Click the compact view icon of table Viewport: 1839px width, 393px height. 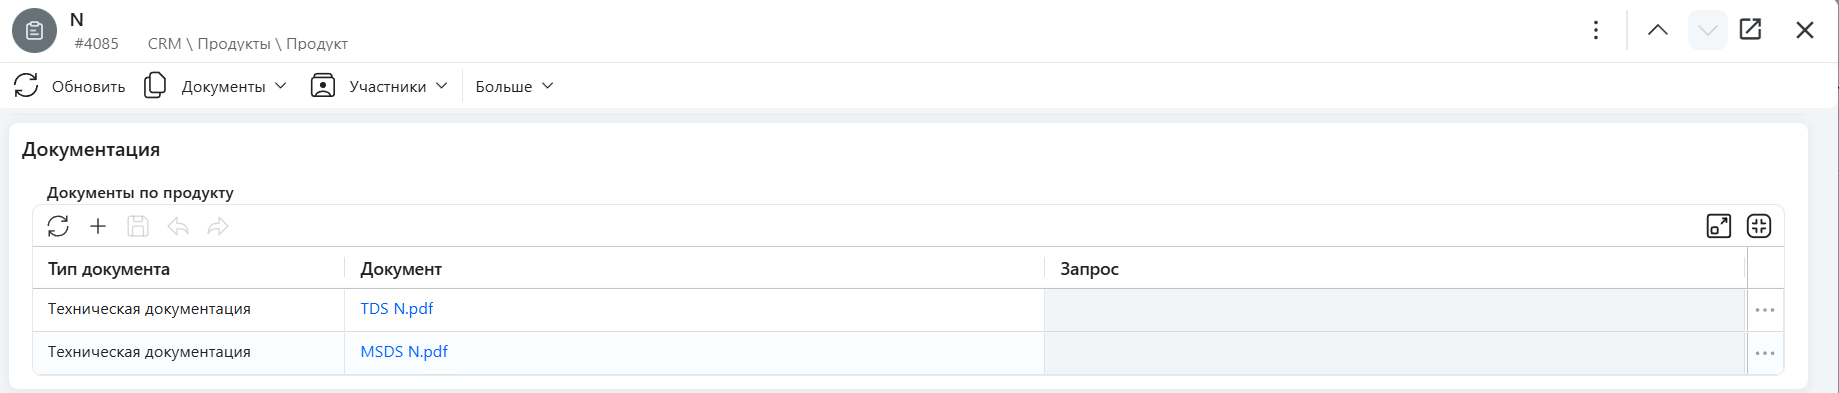coord(1759,226)
